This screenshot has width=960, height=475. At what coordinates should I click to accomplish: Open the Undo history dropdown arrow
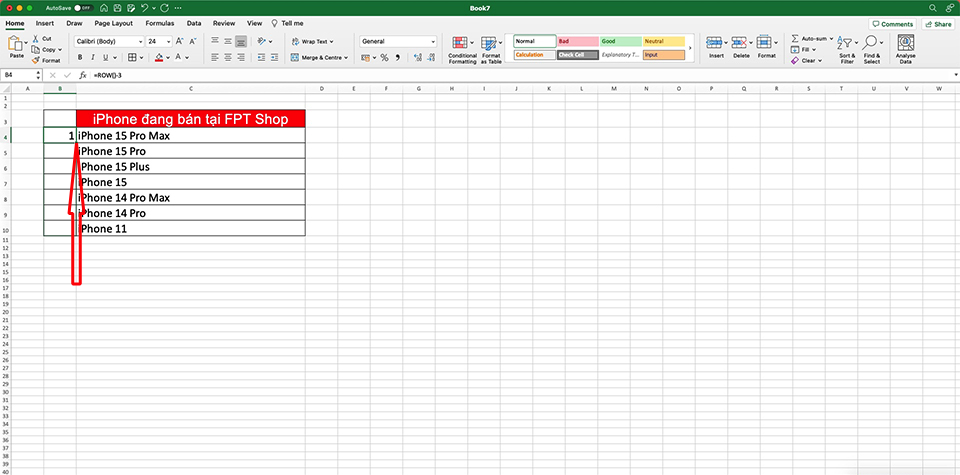point(153,8)
